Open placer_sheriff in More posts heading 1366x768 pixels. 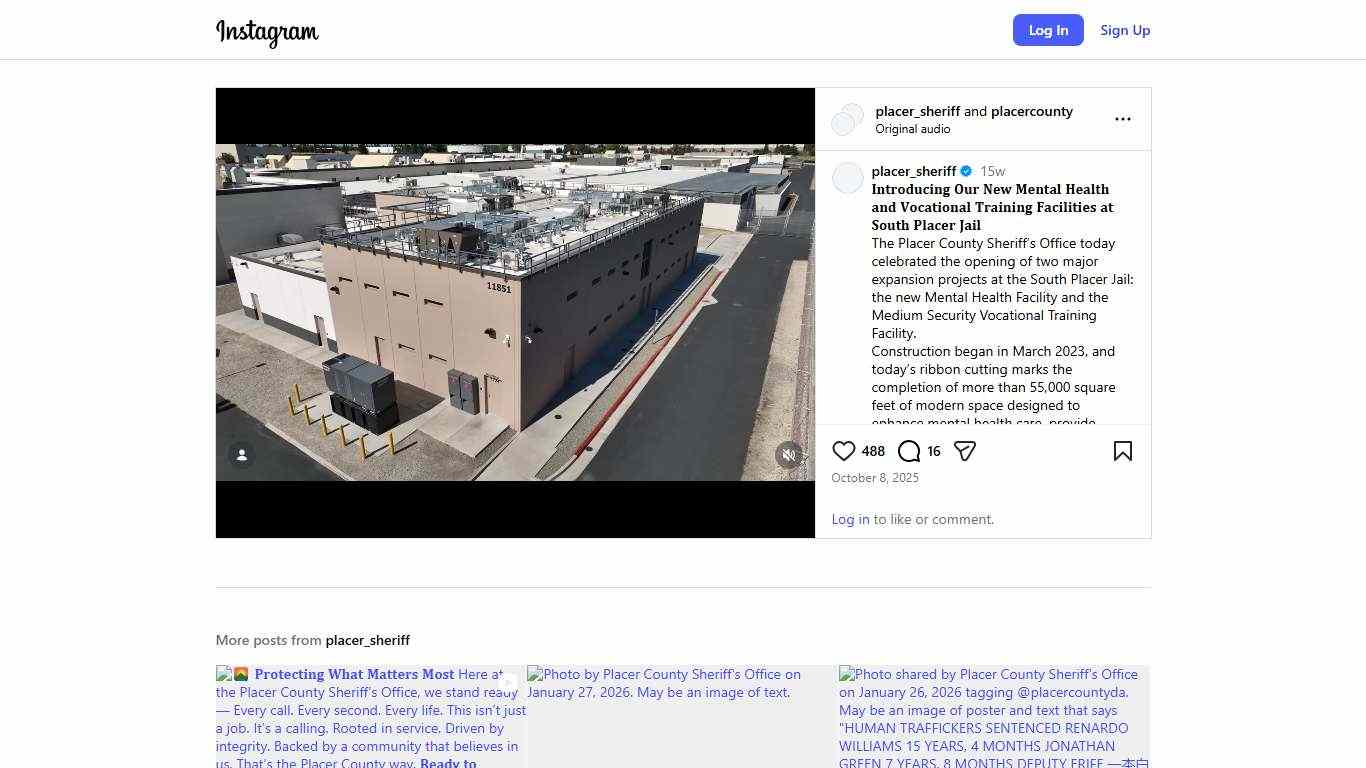(x=367, y=640)
